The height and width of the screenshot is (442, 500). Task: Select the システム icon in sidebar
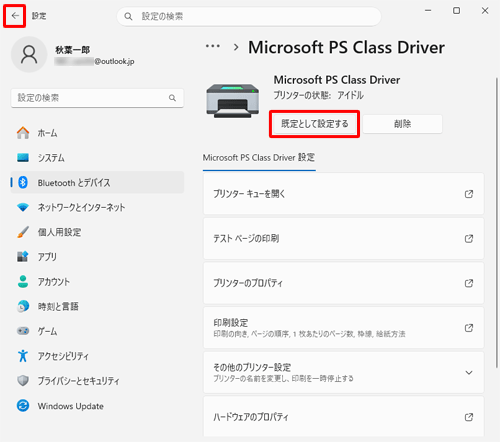click(x=23, y=158)
